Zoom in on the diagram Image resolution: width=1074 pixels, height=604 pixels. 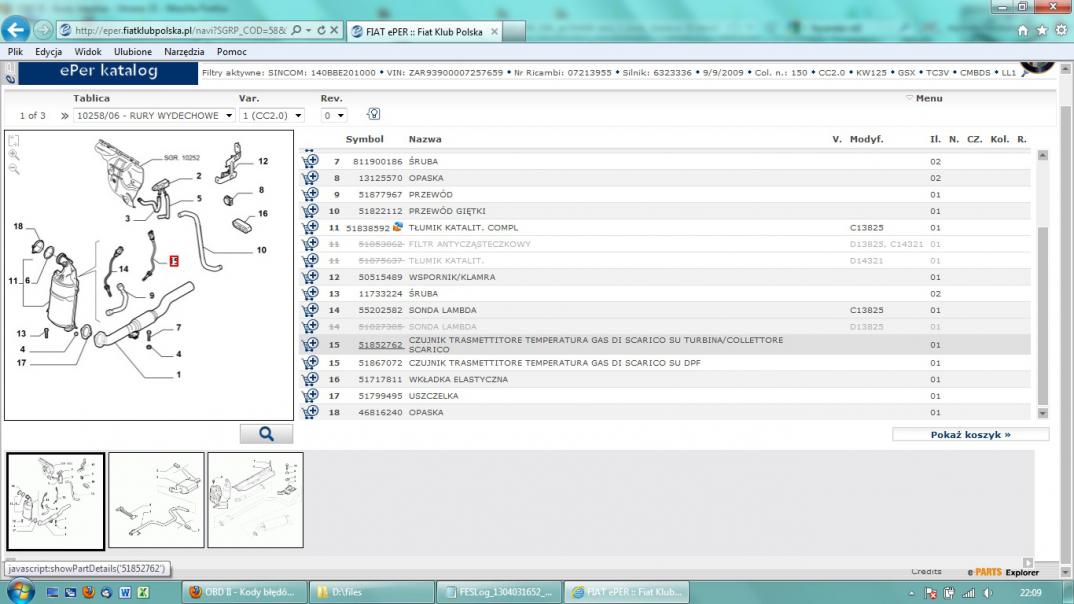pyautogui.click(x=14, y=155)
